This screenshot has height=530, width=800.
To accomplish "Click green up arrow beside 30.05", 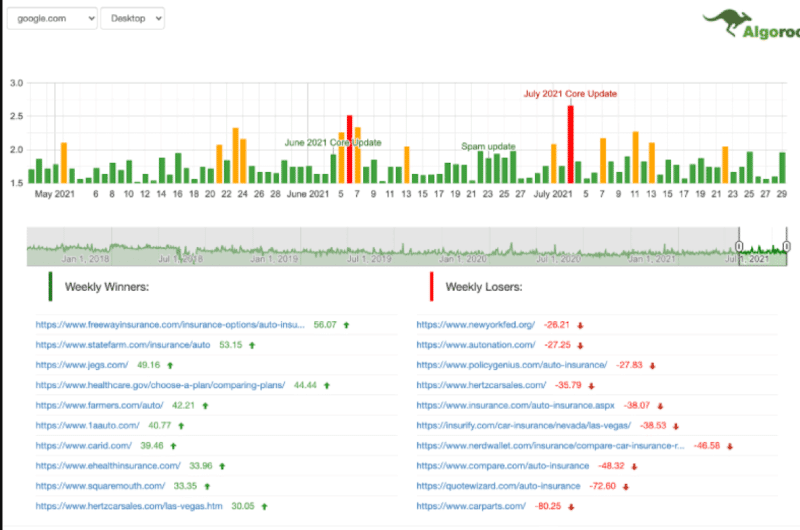I will (265, 507).
